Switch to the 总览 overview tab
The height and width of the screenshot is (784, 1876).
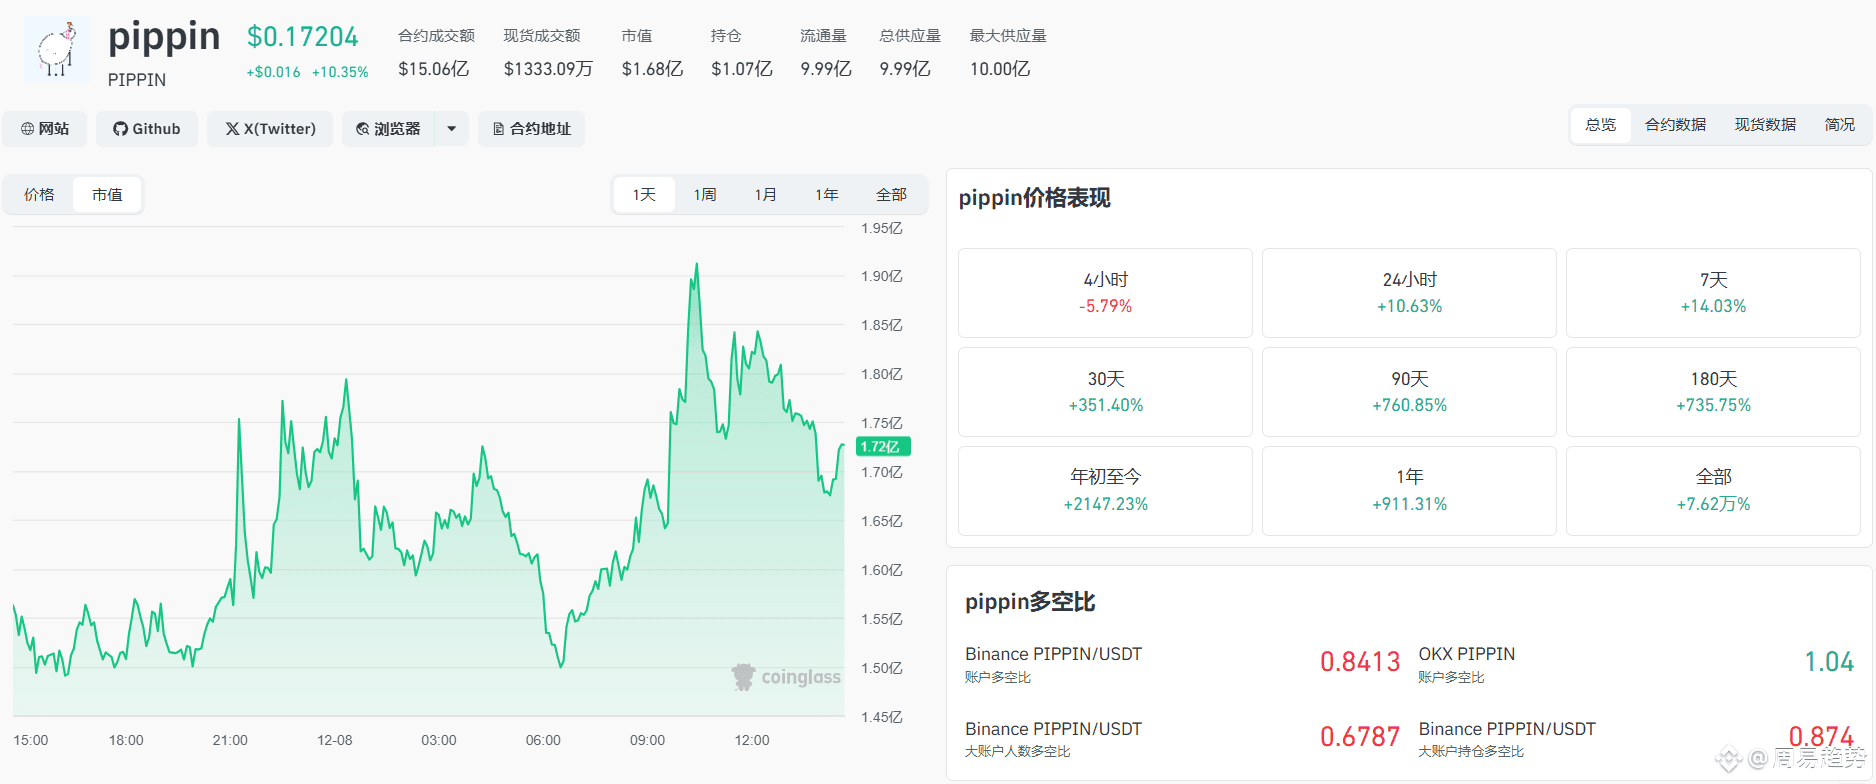pos(1601,125)
